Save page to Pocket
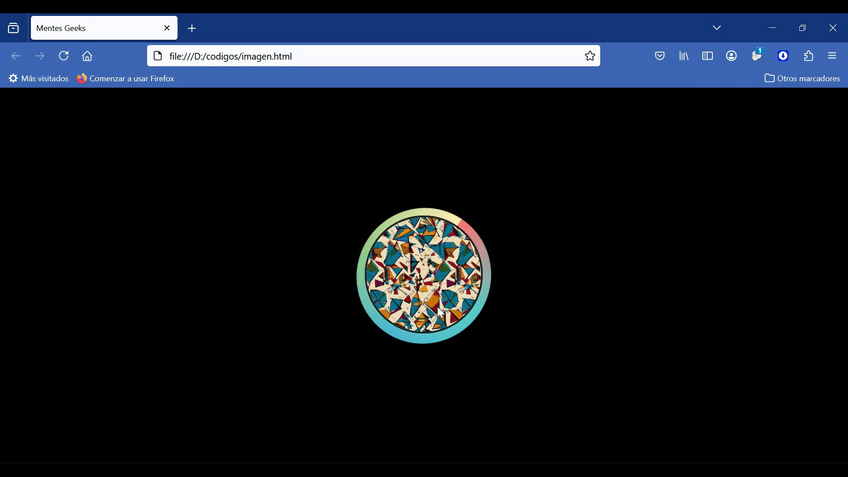 (660, 56)
